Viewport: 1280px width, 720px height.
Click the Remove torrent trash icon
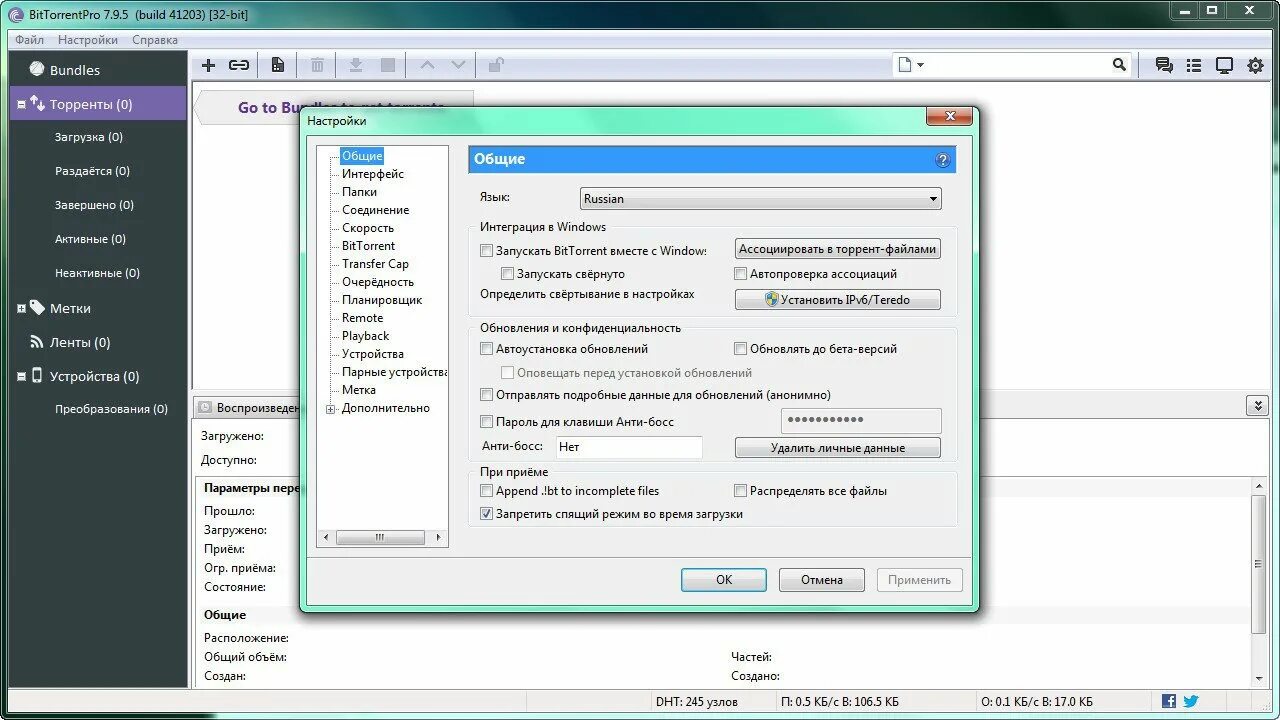click(x=317, y=65)
